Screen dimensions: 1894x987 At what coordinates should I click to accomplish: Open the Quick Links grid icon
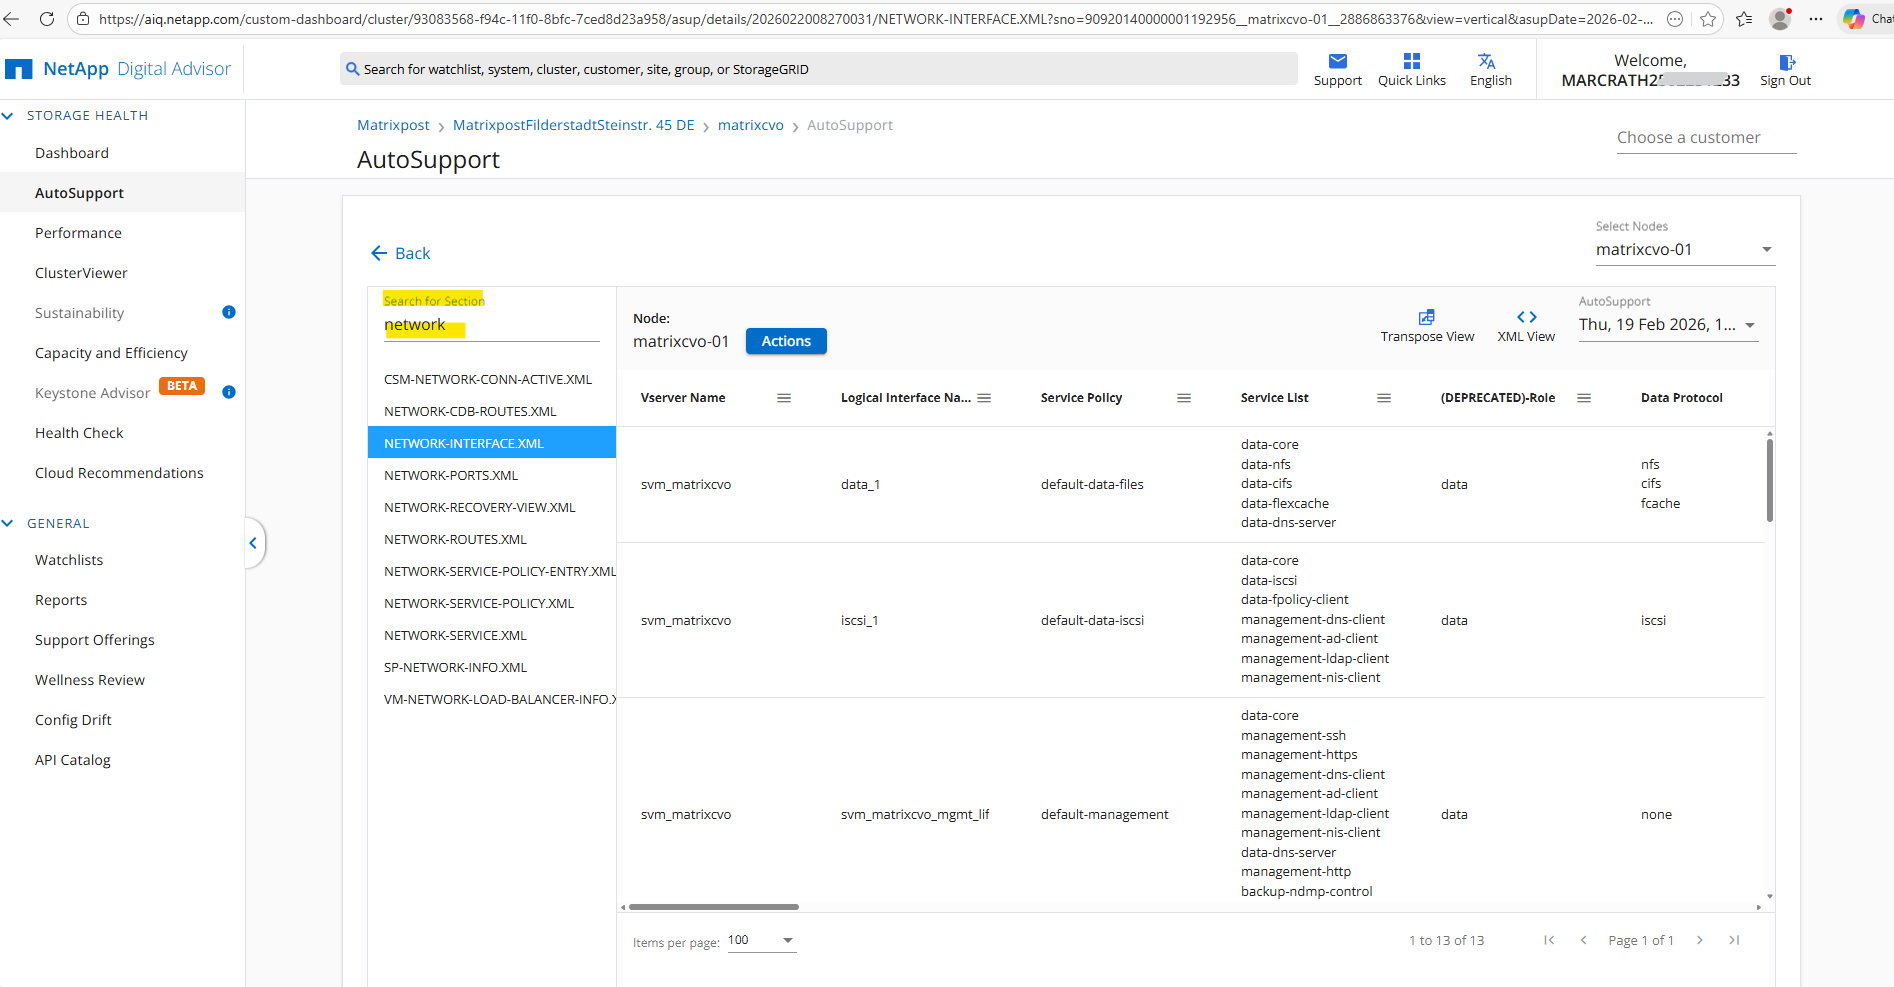(x=1411, y=62)
